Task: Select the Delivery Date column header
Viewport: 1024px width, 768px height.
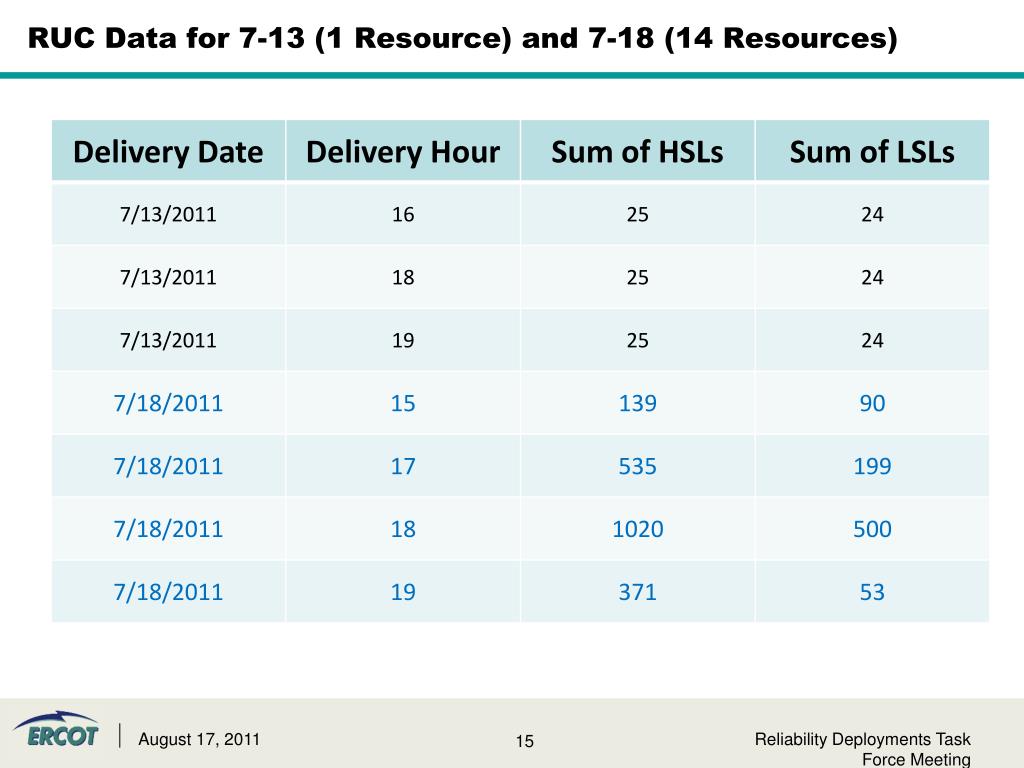Action: coord(168,151)
